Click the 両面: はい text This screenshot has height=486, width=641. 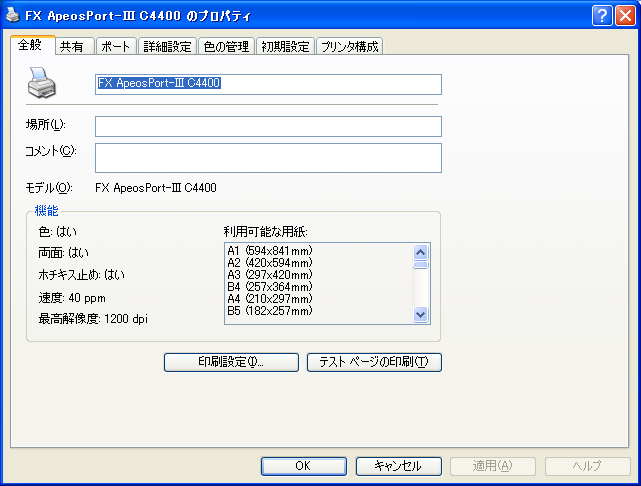click(x=63, y=253)
